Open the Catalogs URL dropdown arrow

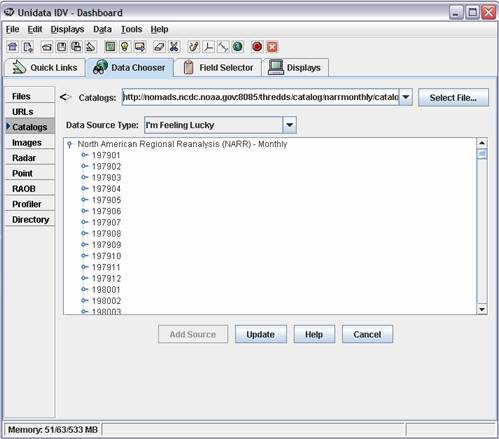406,97
